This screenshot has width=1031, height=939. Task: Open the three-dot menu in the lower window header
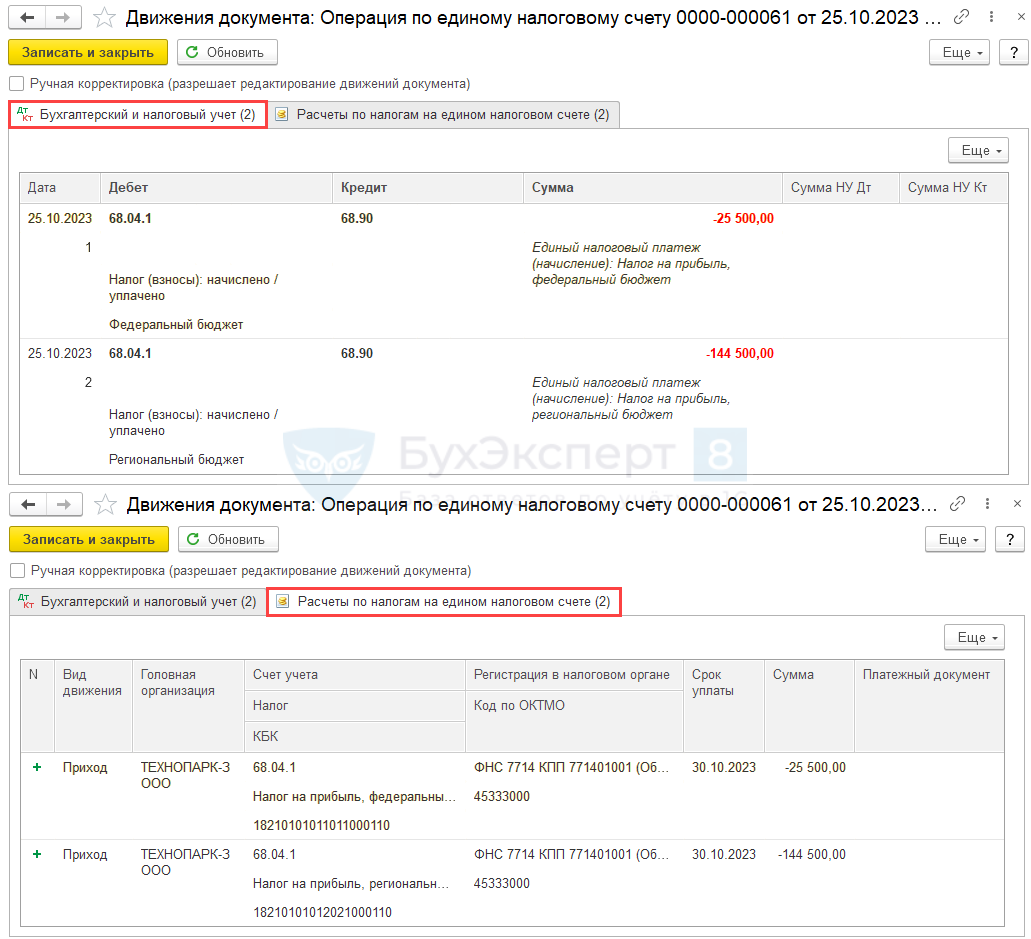(x=990, y=504)
